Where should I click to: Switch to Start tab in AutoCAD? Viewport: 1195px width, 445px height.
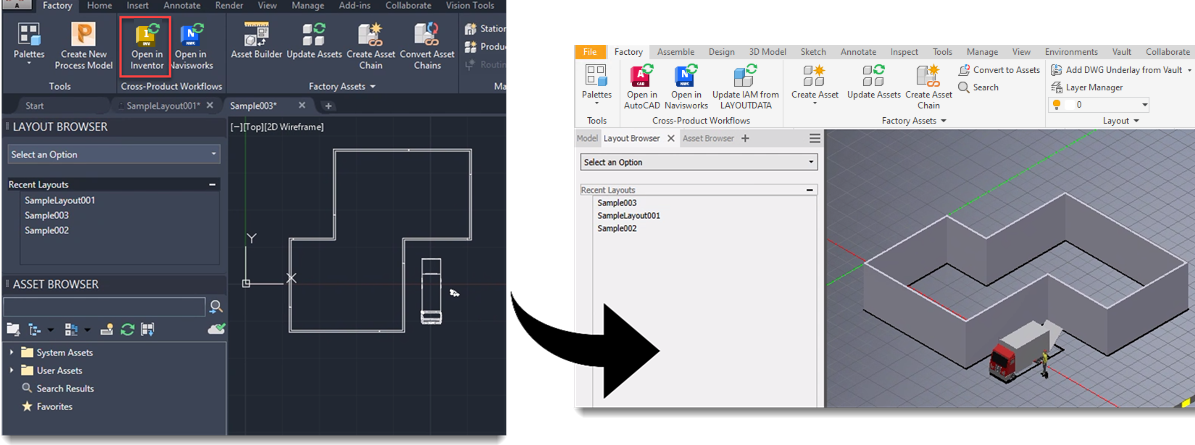pyautogui.click(x=34, y=106)
